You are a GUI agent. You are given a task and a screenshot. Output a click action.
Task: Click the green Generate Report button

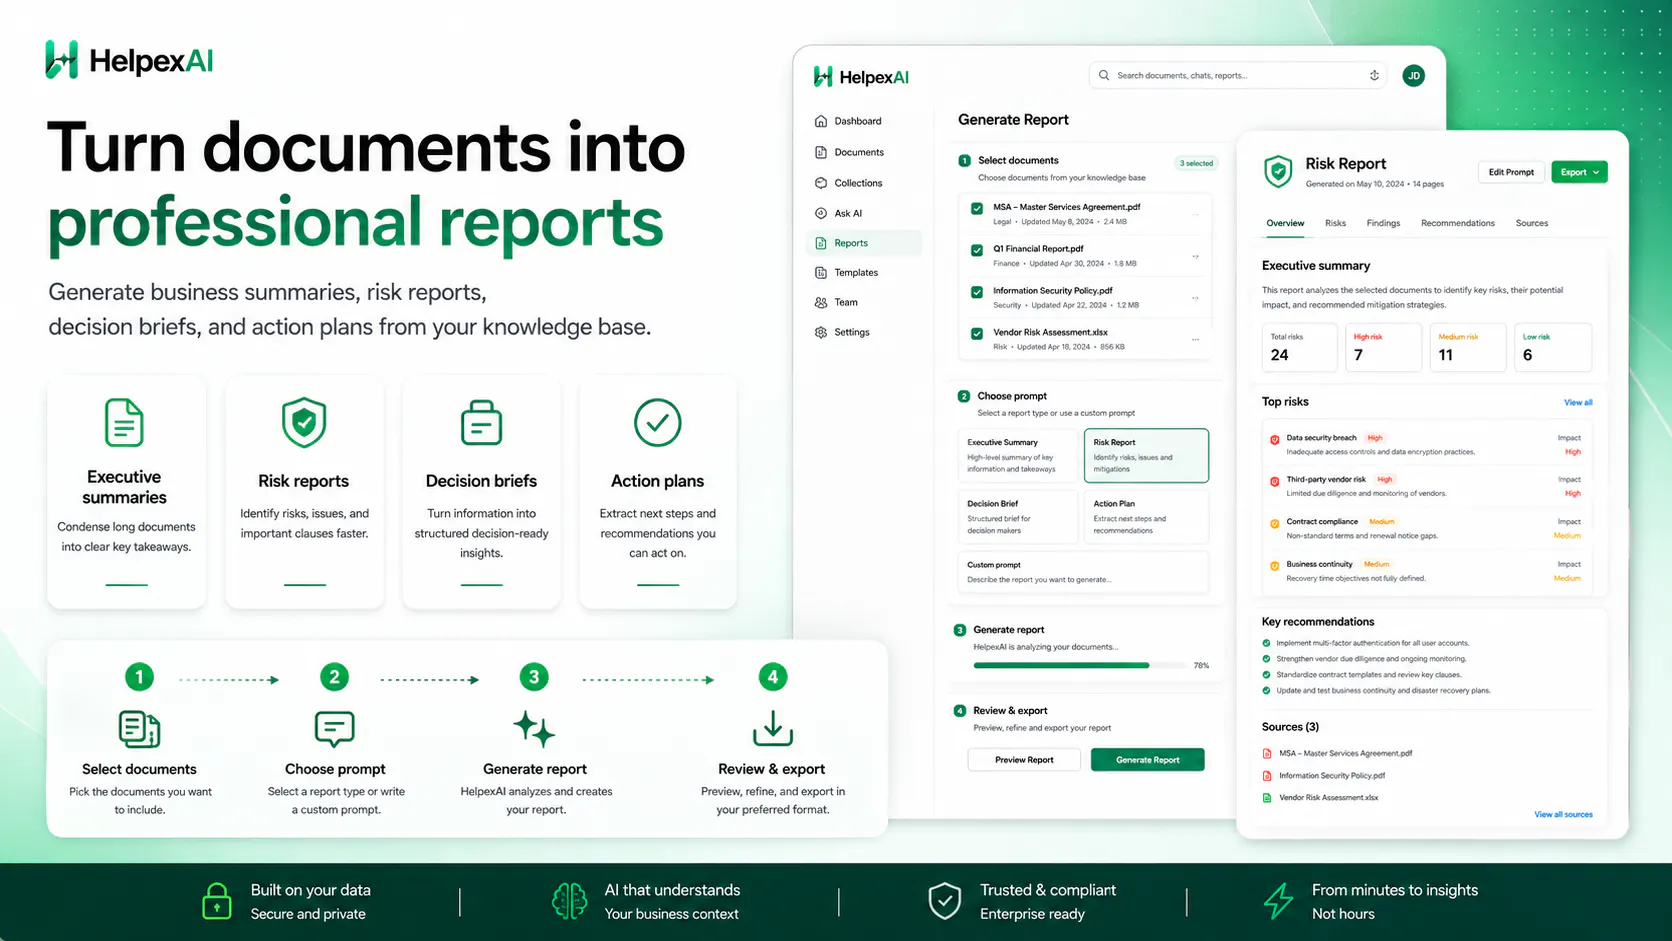point(1147,760)
